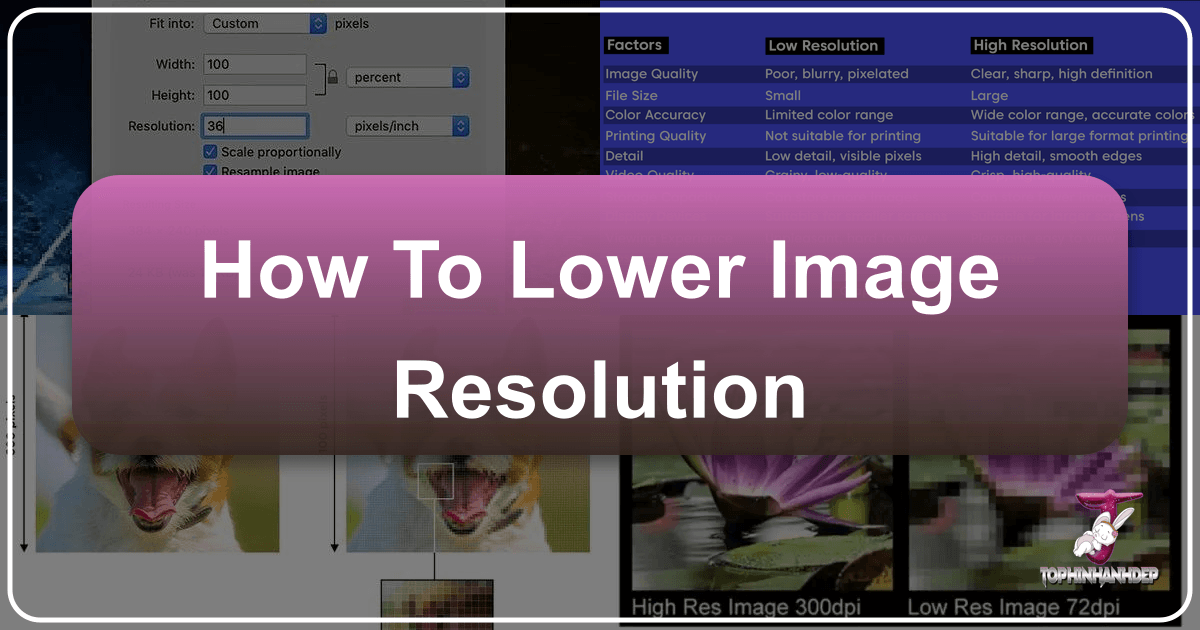Uncheck the Scale proportionally checkbox
Viewport: 1200px width, 630px height.
tap(209, 152)
